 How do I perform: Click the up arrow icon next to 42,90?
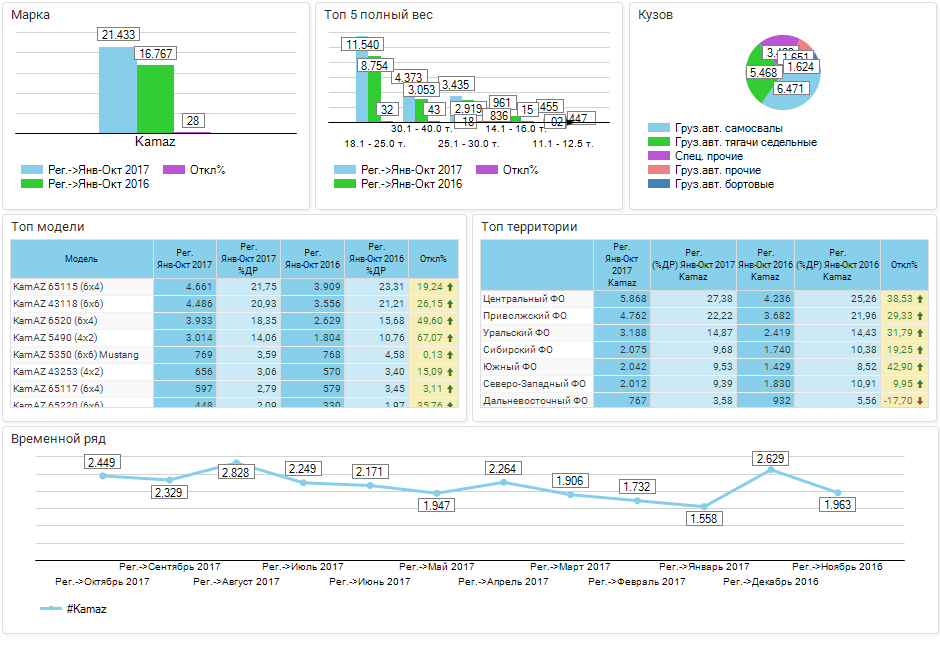920,367
